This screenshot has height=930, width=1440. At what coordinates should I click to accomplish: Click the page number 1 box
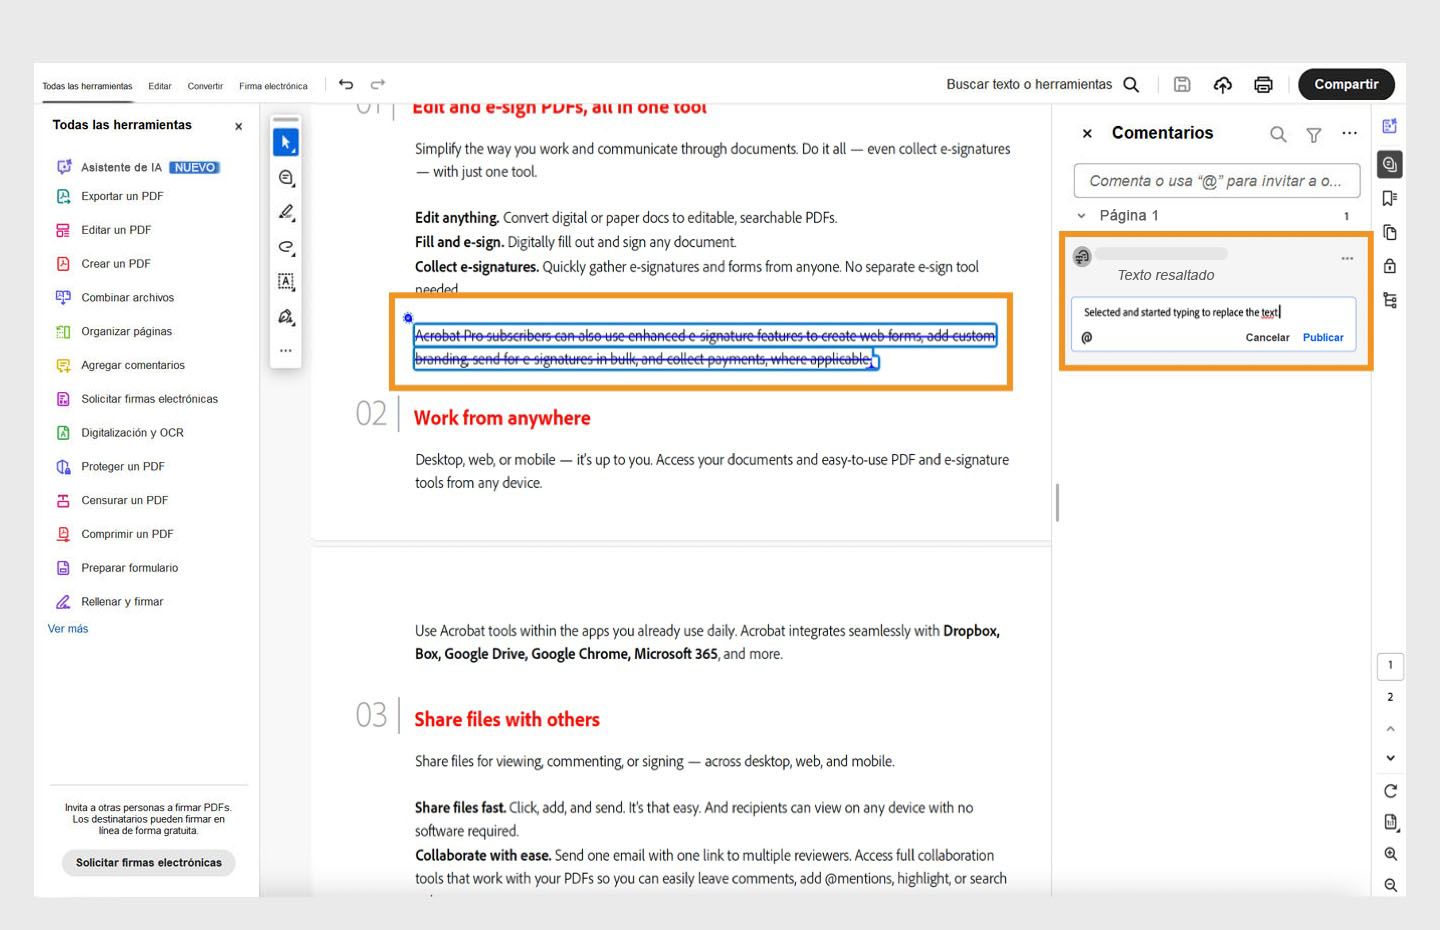[1390, 666]
